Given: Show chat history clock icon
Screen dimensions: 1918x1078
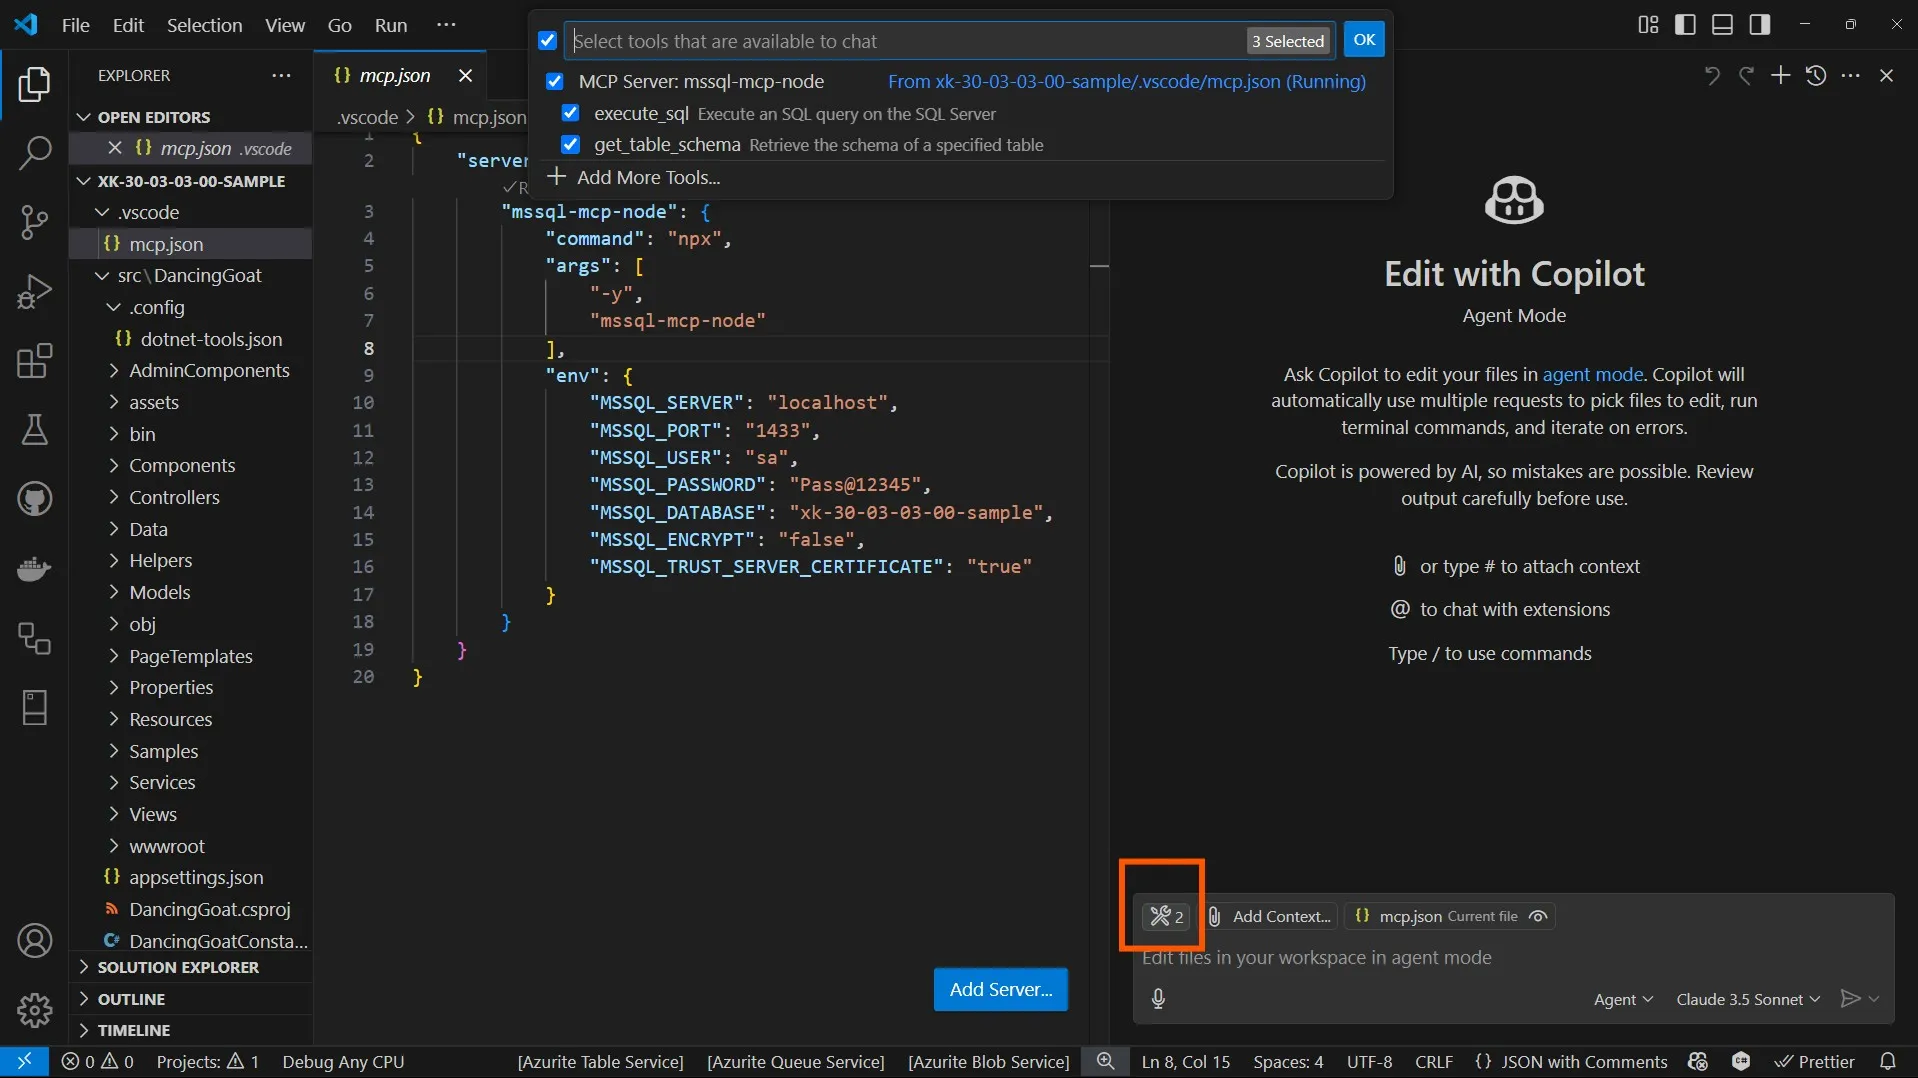Looking at the screenshot, I should click(1816, 75).
